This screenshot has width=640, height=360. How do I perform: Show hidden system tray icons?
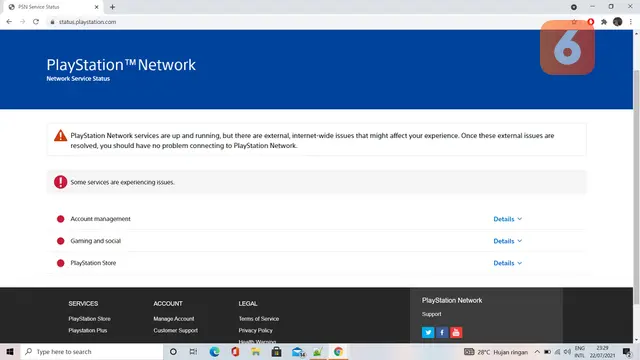pos(537,352)
